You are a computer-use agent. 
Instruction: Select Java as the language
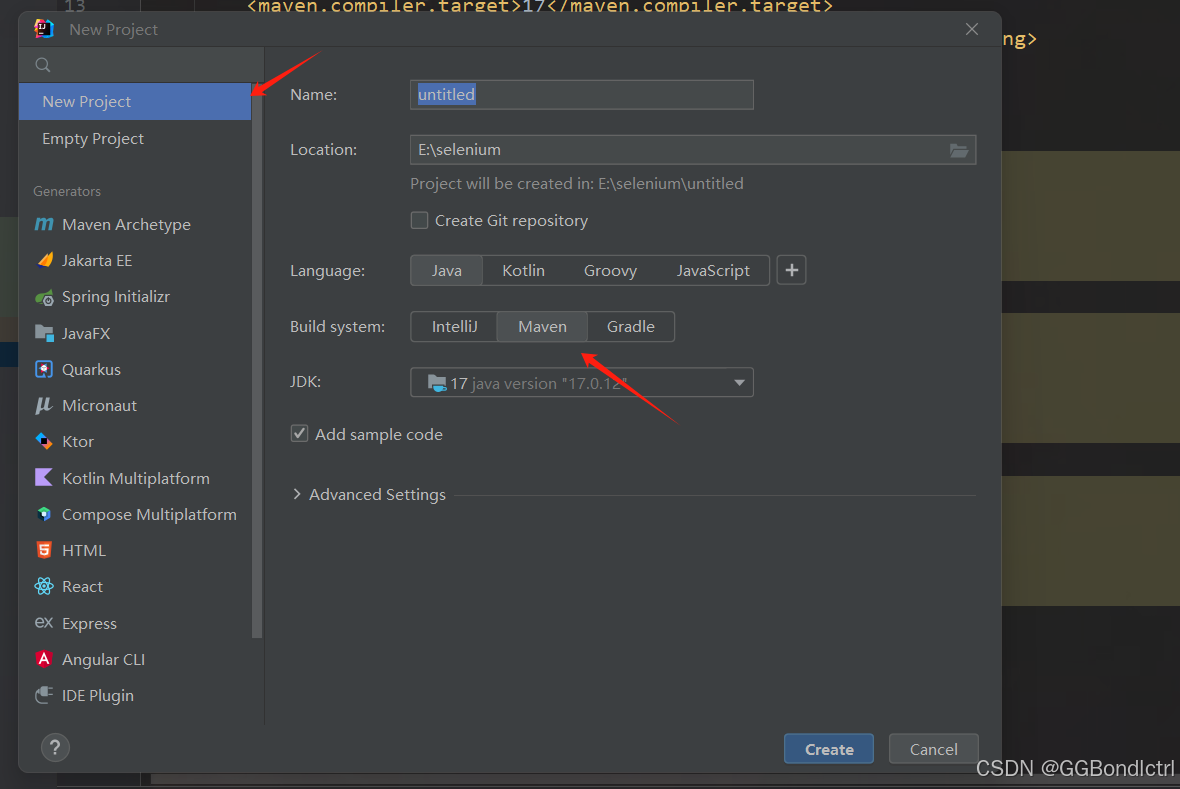pos(446,270)
